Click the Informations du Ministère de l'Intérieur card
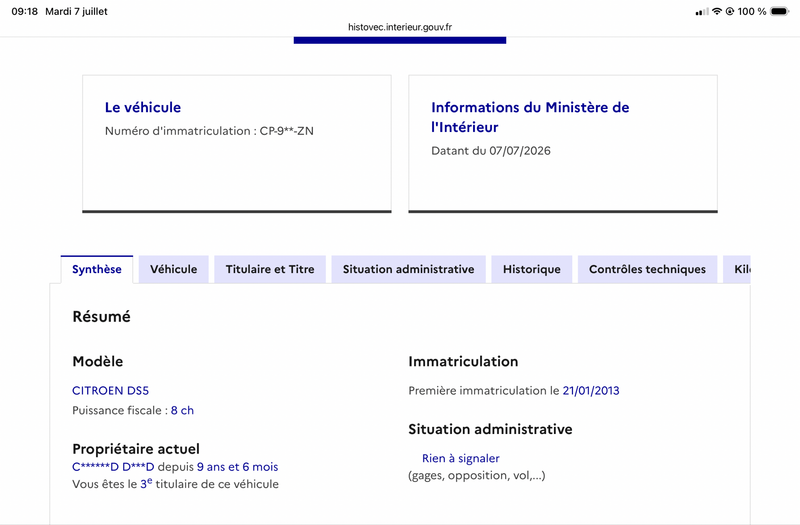 tap(563, 143)
